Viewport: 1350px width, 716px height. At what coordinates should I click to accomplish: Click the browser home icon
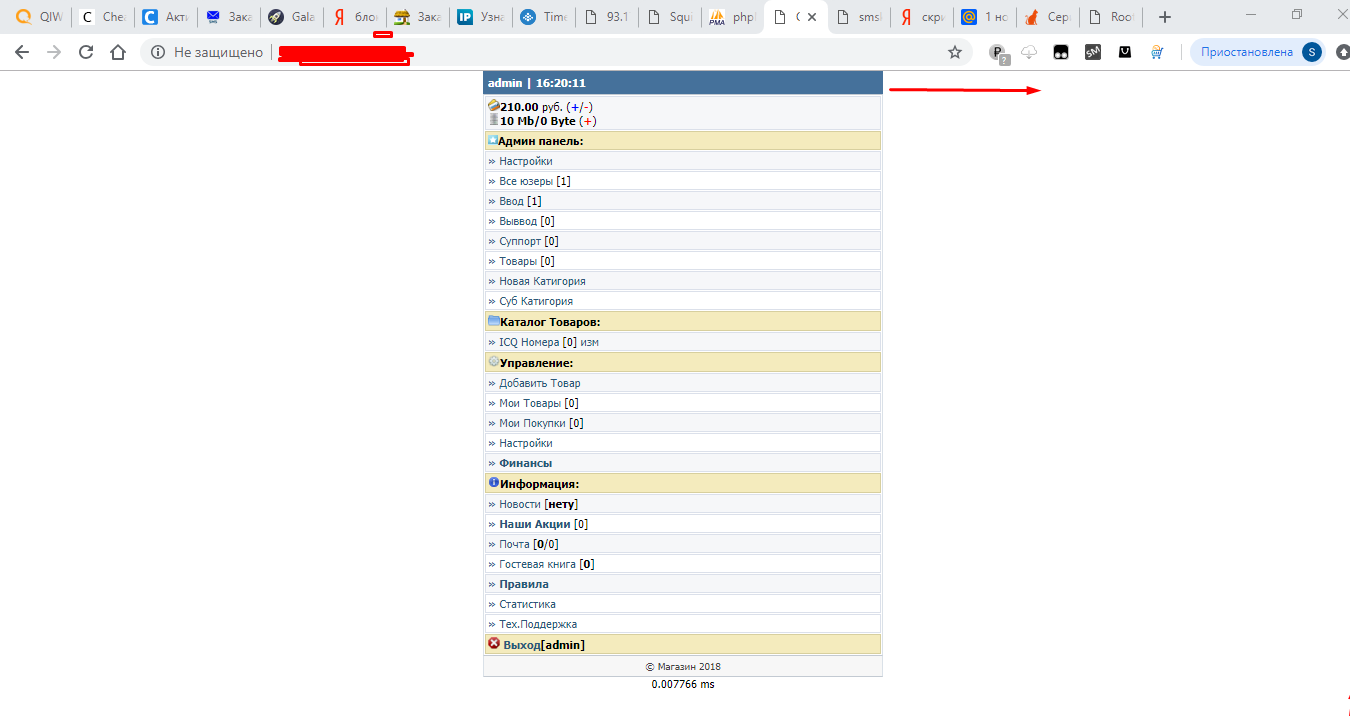[x=118, y=53]
